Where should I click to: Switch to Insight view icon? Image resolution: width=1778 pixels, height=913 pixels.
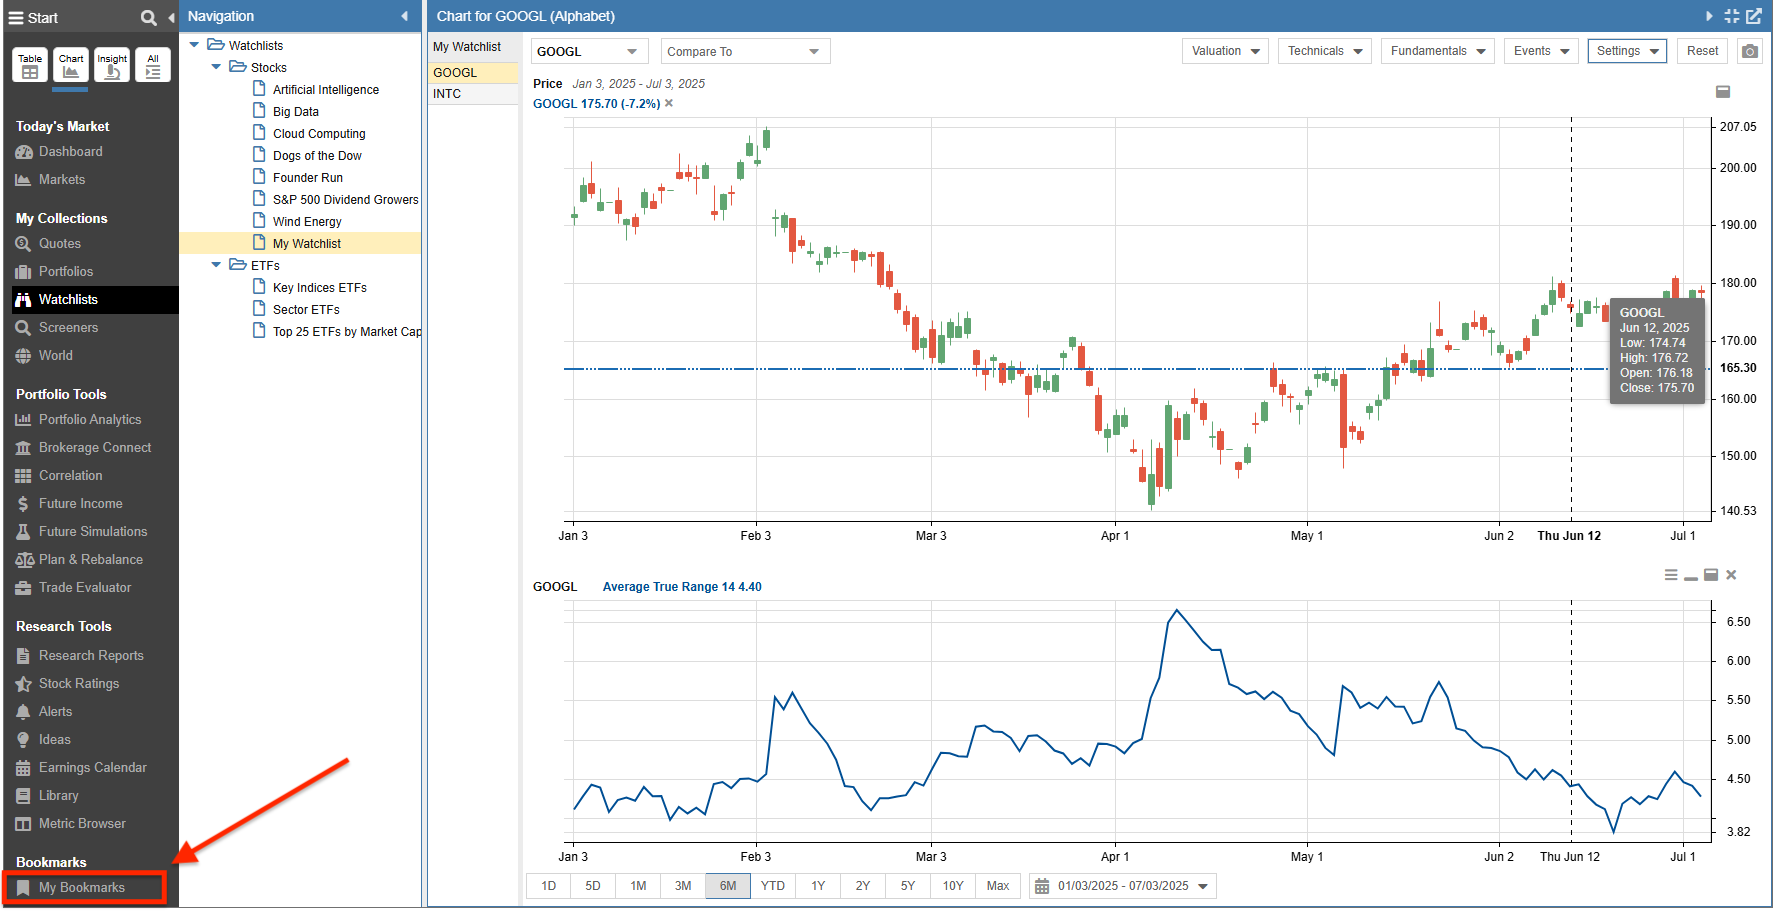(x=112, y=66)
